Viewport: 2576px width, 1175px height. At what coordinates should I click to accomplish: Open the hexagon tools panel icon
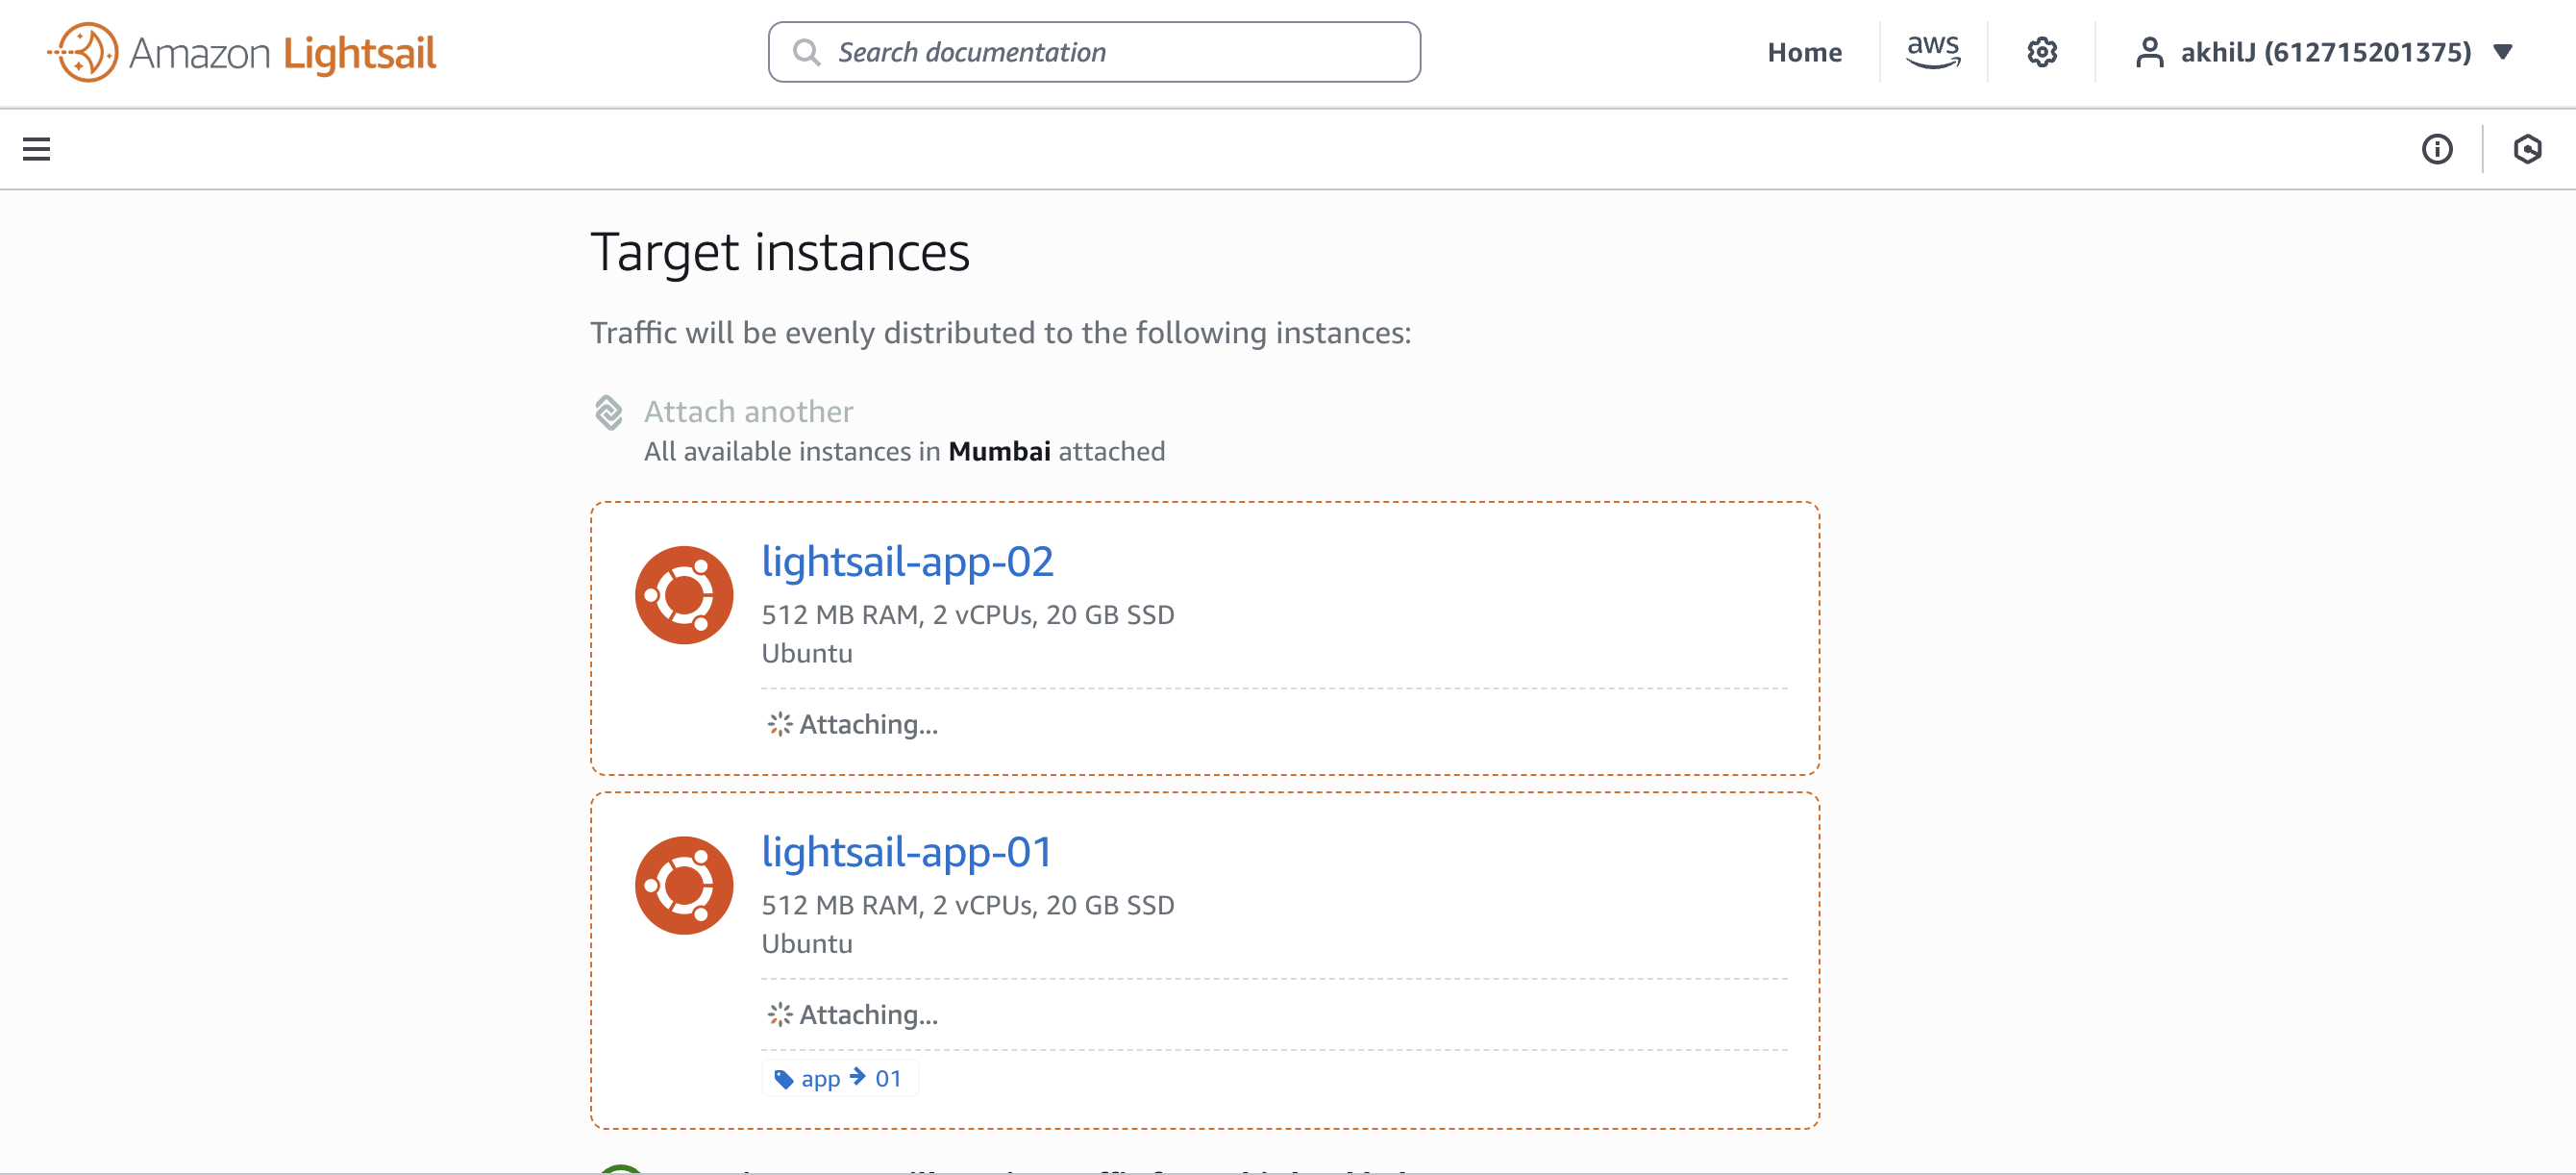point(2527,149)
